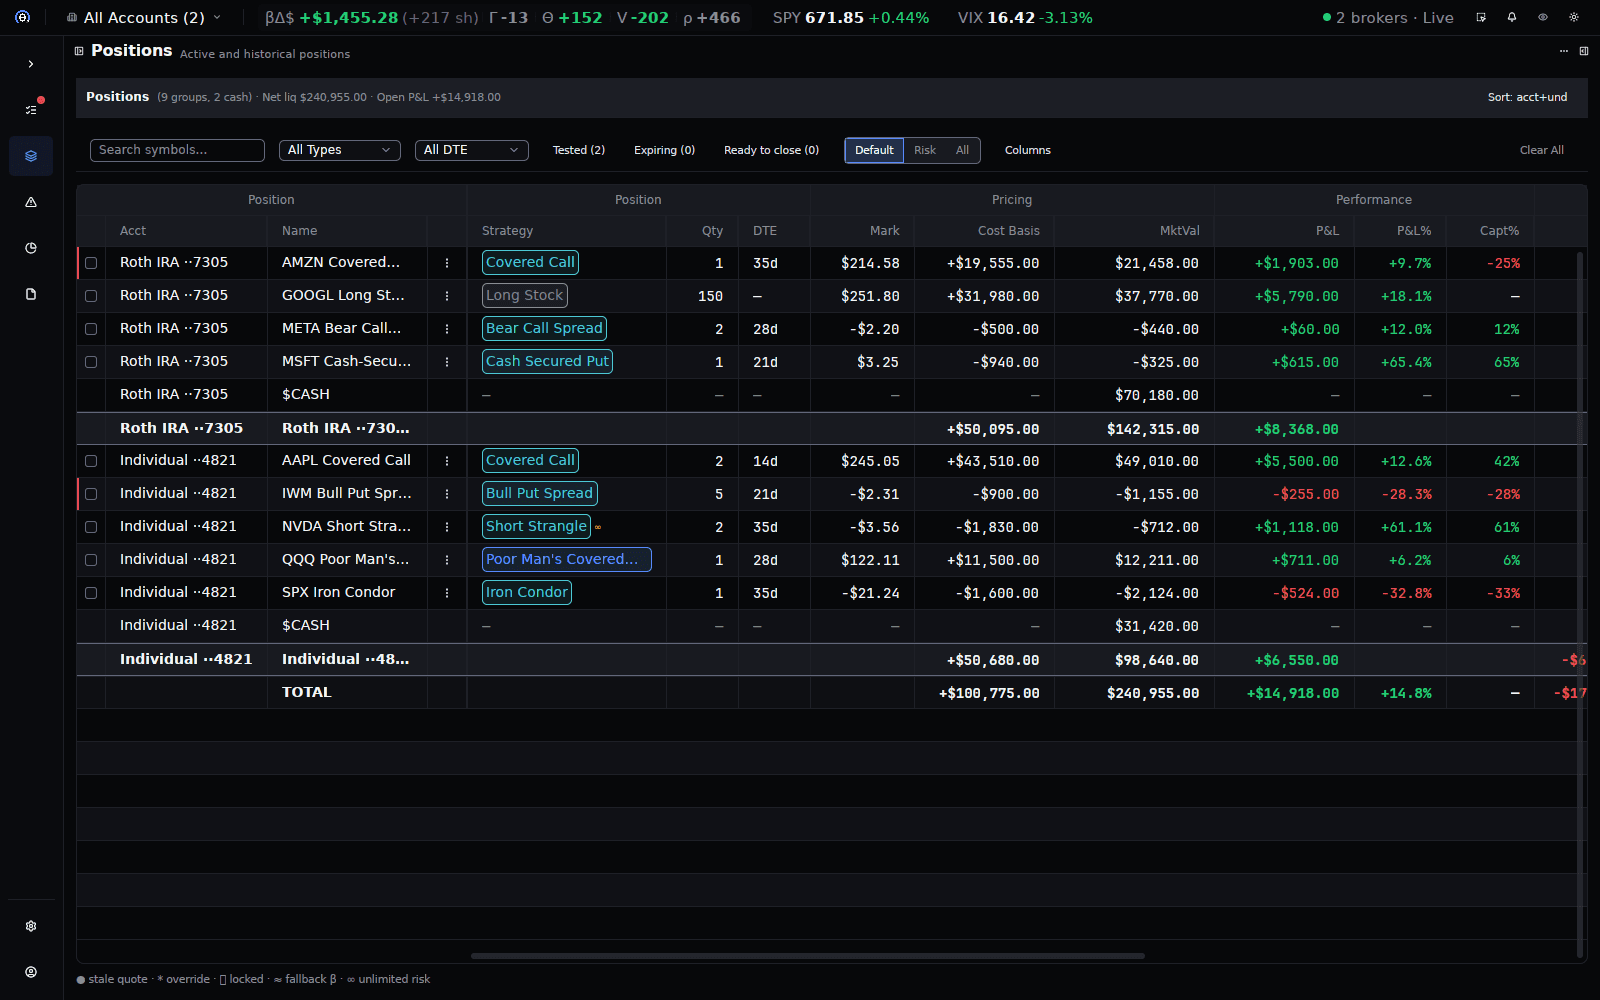Viewport: 1600px width, 1000px height.
Task: Open the All DTE filter dropdown
Action: point(472,150)
